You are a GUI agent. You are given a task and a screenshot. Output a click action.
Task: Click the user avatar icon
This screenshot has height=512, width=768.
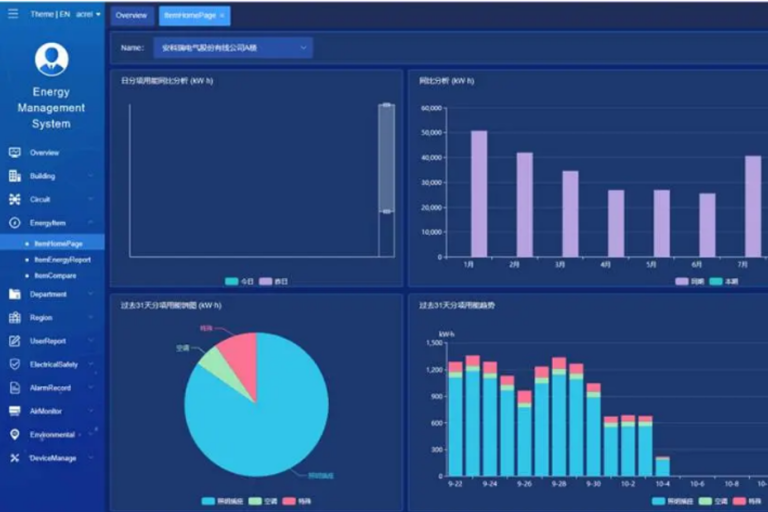(51, 59)
